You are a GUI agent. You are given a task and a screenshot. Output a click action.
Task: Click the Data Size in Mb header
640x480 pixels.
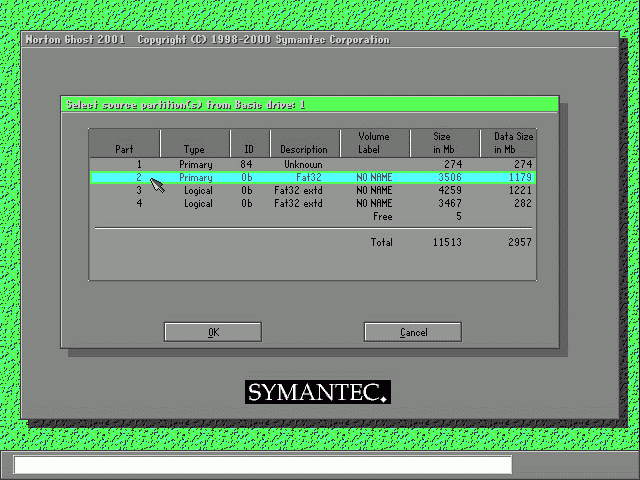pos(508,143)
